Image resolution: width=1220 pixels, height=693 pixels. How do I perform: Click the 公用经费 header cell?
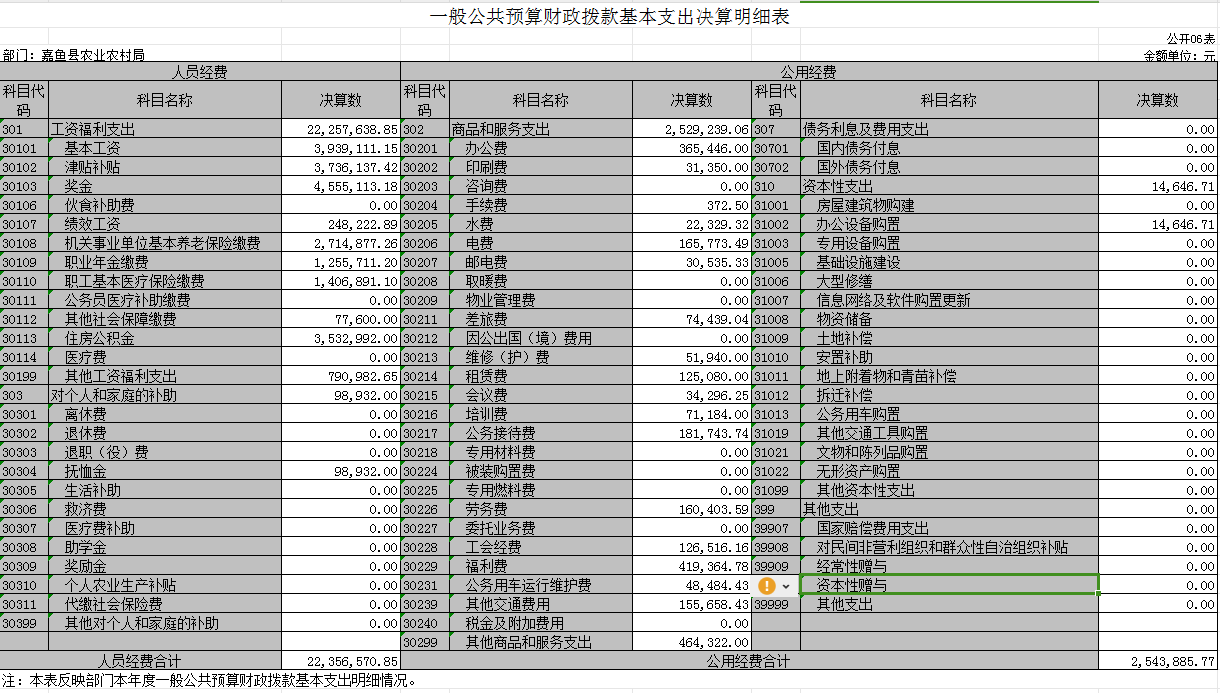click(808, 72)
